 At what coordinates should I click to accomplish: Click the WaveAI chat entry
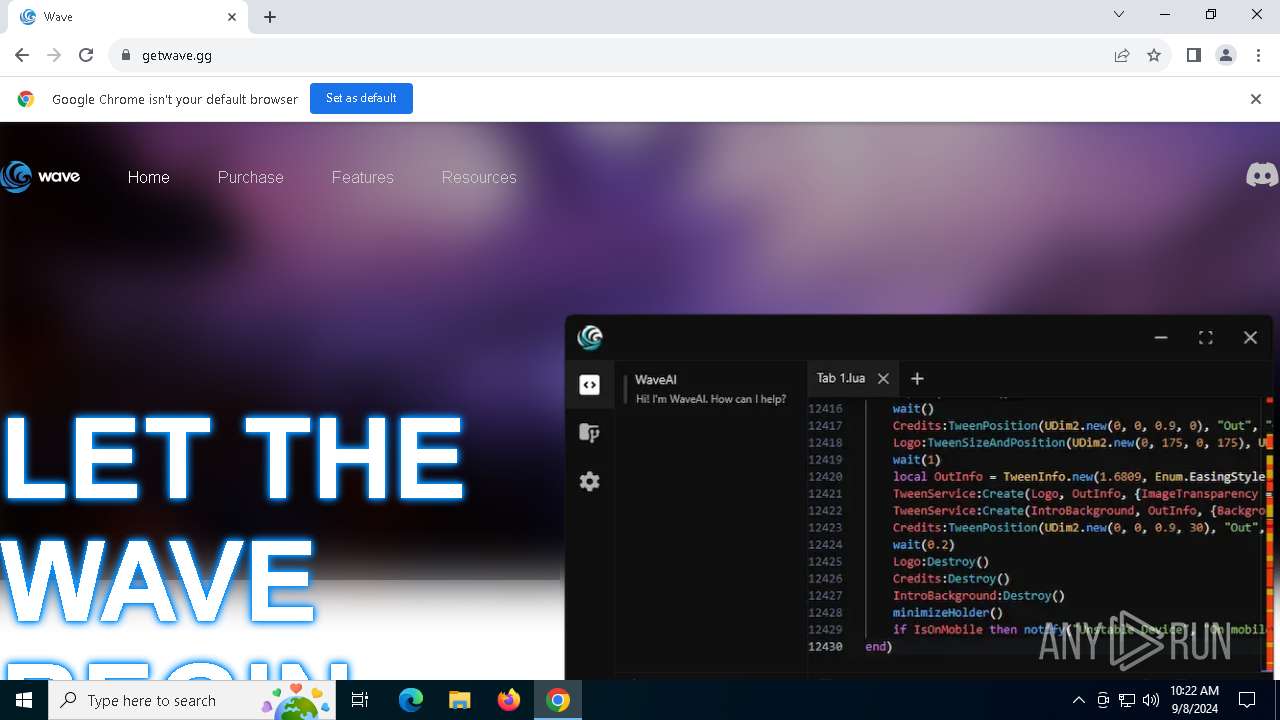(710, 389)
